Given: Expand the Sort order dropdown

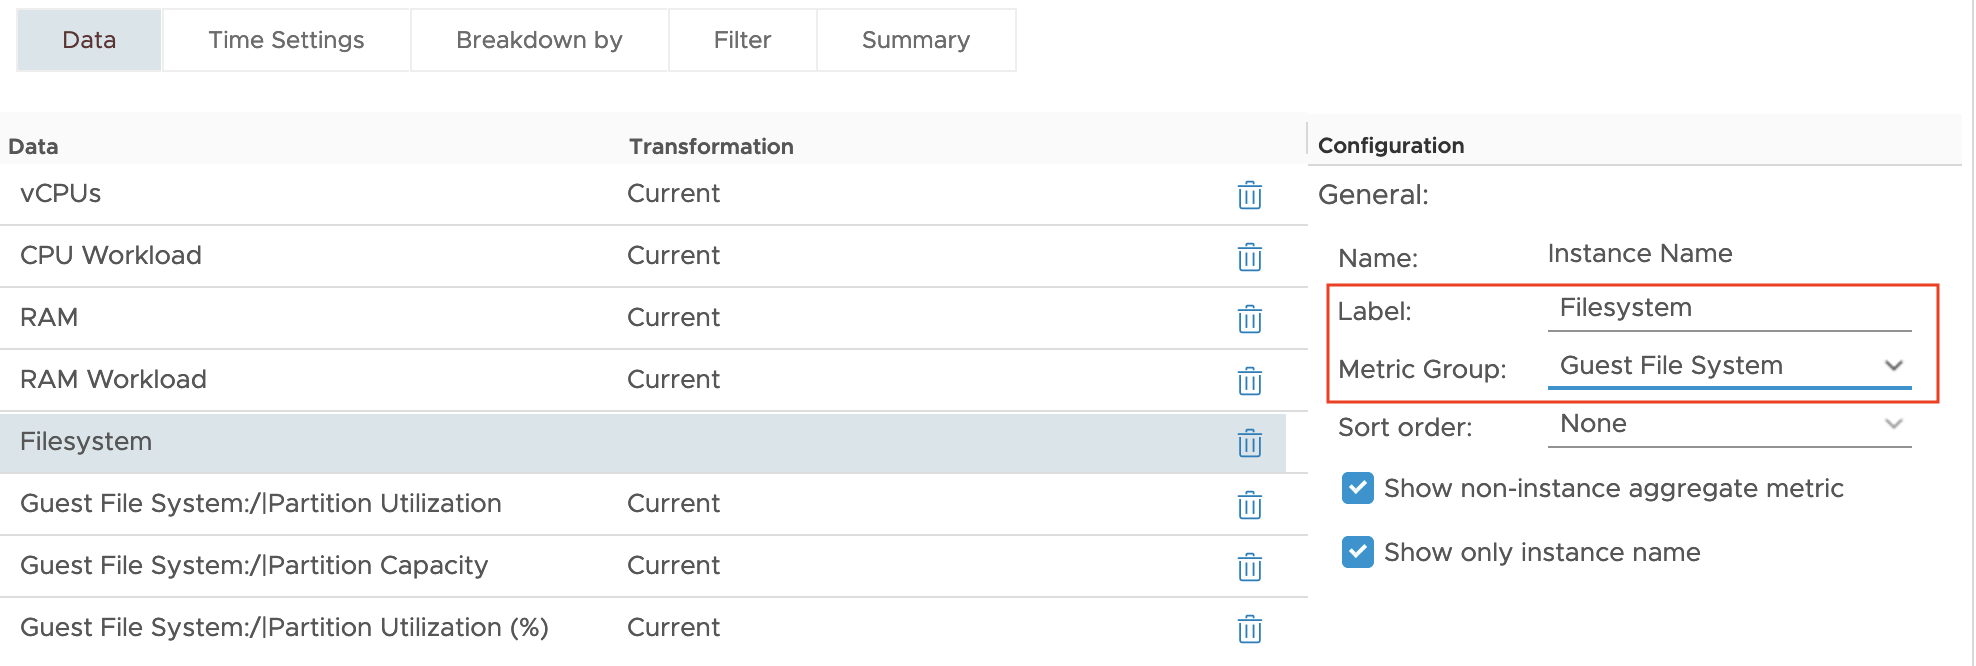Looking at the screenshot, I should coord(1729,424).
